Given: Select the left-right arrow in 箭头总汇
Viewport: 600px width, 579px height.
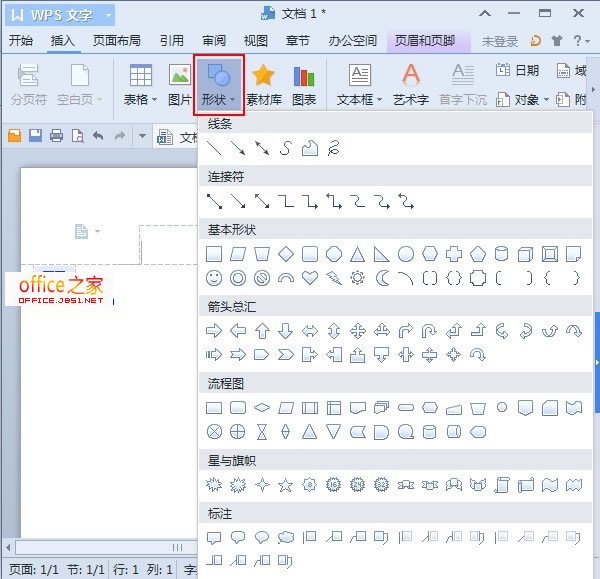Looking at the screenshot, I should click(x=310, y=331).
